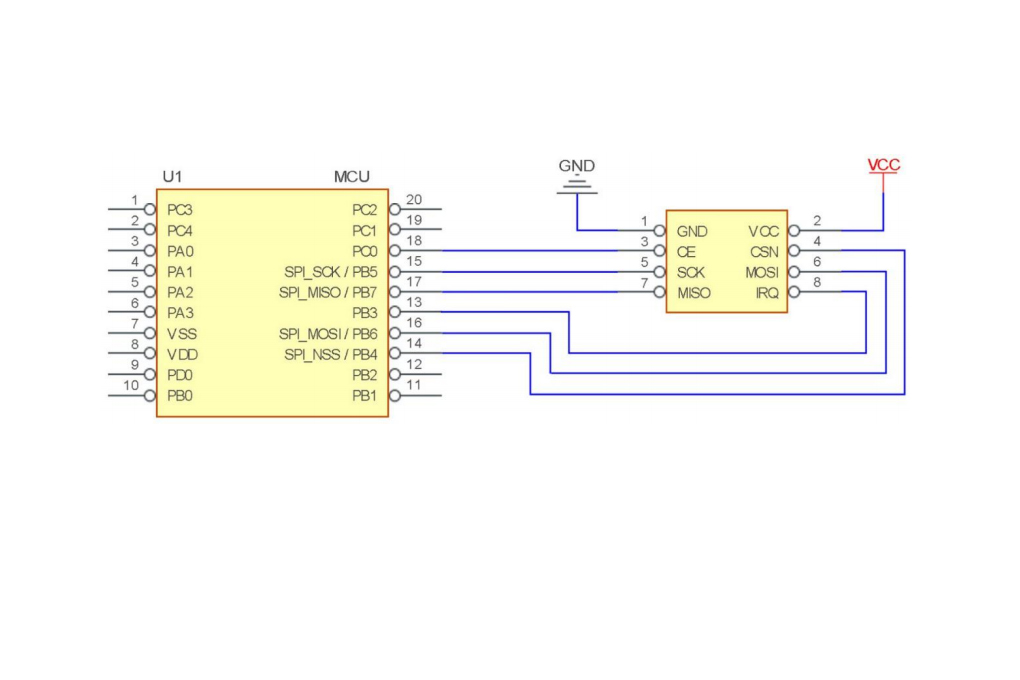The height and width of the screenshot is (680, 1020).
Task: Click pin number 11 beside PB1
Action: (x=414, y=385)
